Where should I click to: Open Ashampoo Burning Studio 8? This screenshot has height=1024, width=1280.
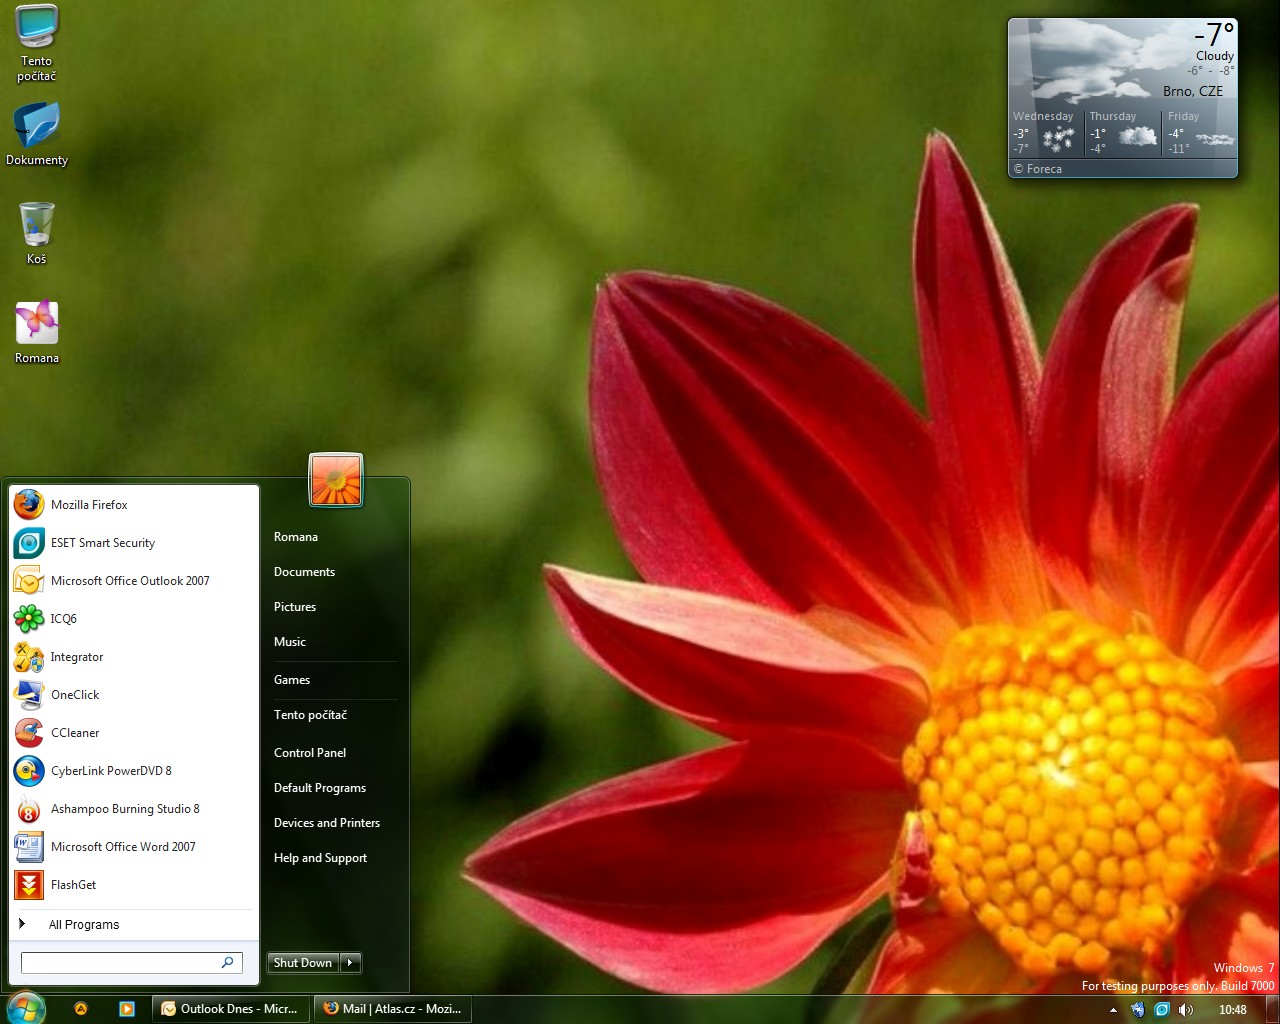pyautogui.click(x=124, y=809)
